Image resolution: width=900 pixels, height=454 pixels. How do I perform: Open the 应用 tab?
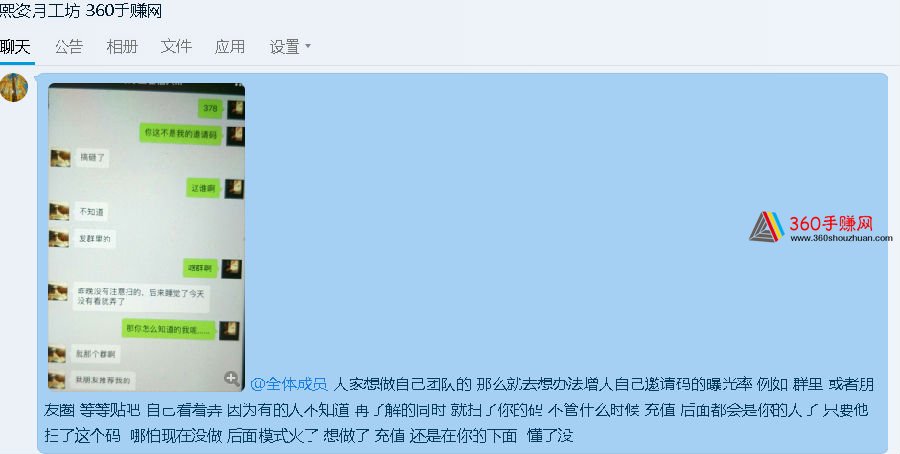point(230,46)
